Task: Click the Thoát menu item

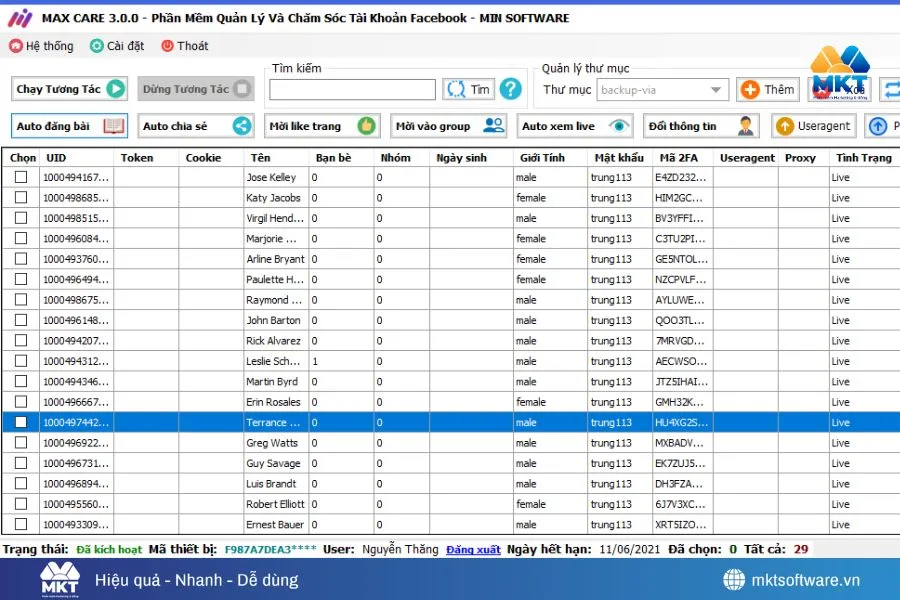Action: point(185,45)
